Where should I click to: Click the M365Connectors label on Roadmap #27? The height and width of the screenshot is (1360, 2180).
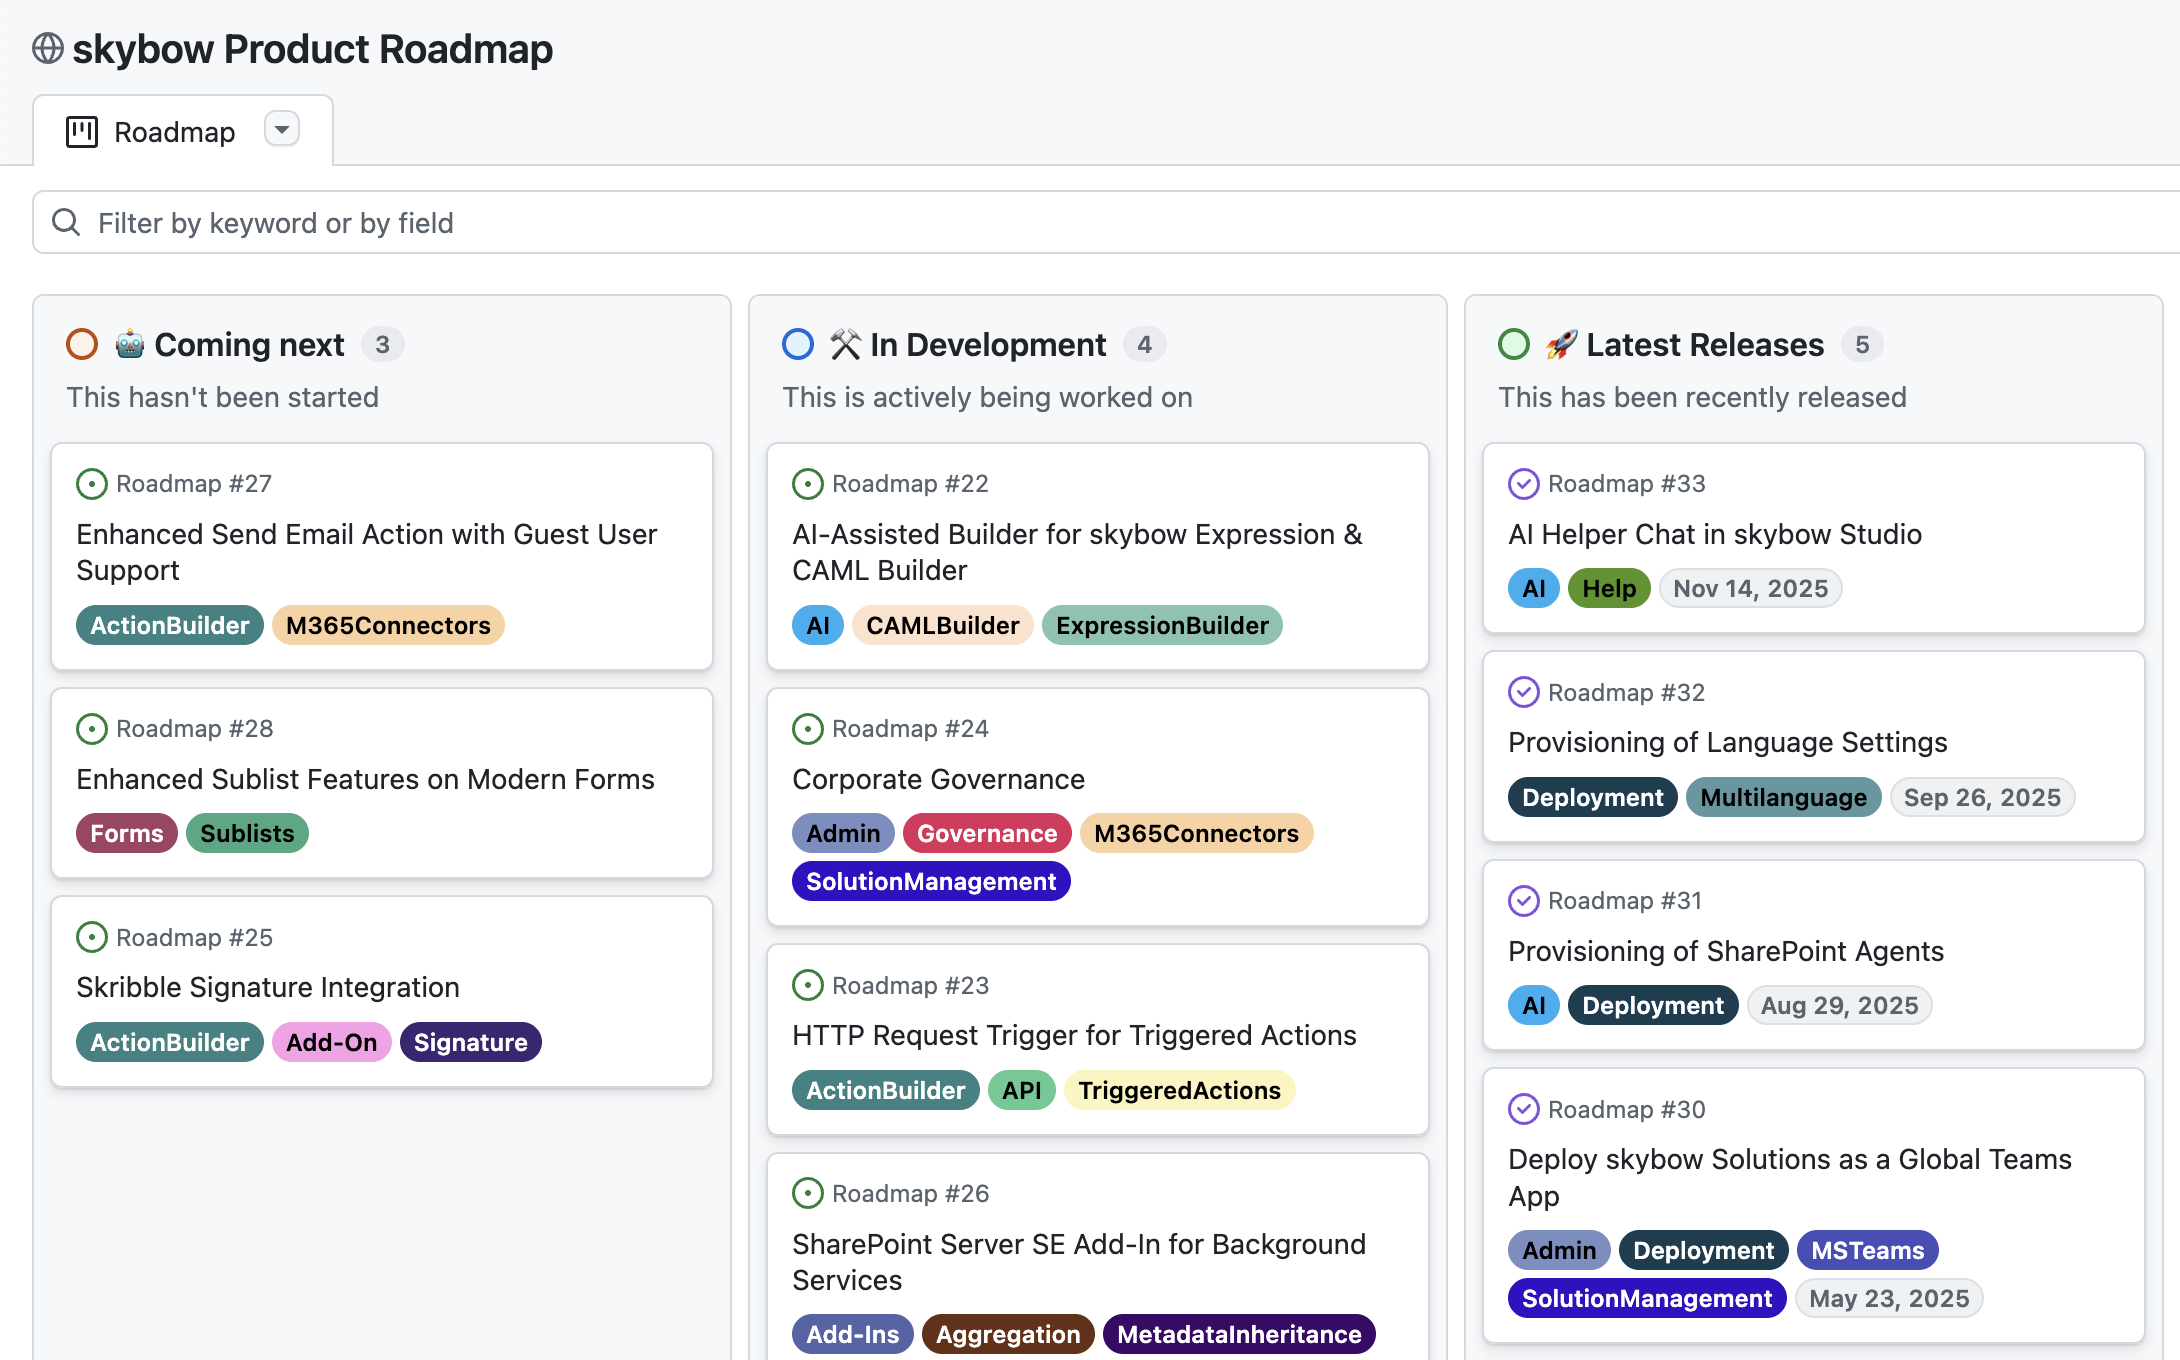[x=388, y=625]
